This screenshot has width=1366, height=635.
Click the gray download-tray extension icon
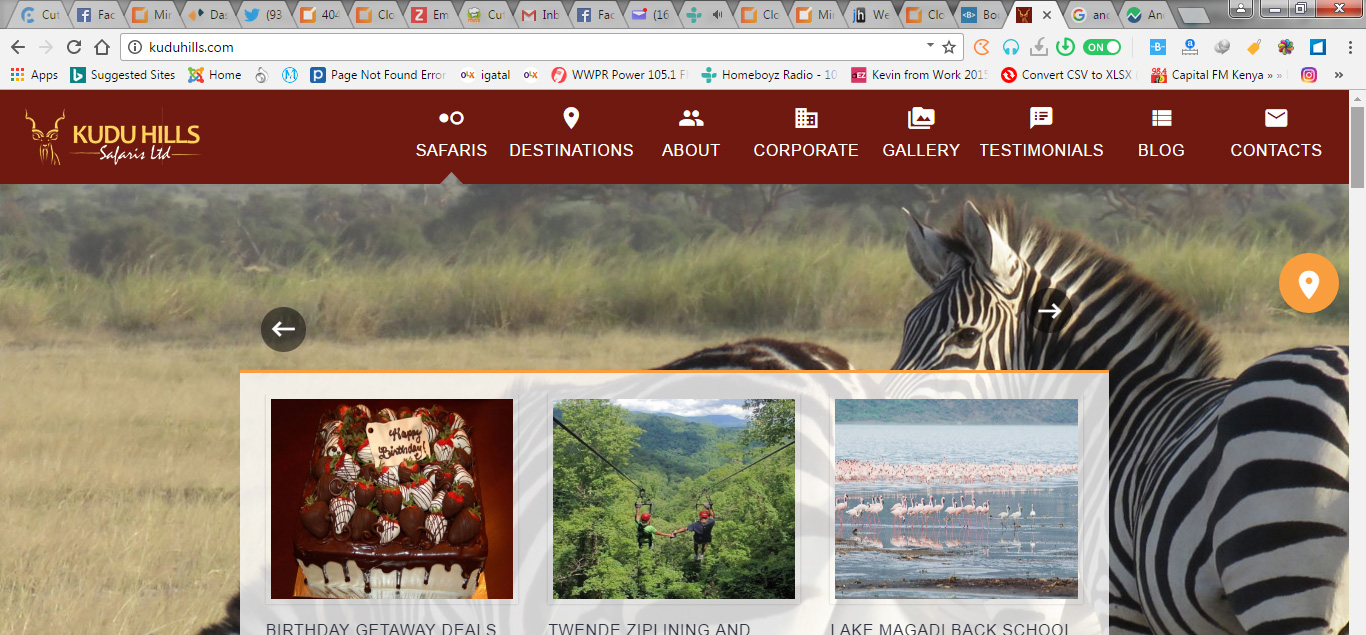pos(1039,47)
